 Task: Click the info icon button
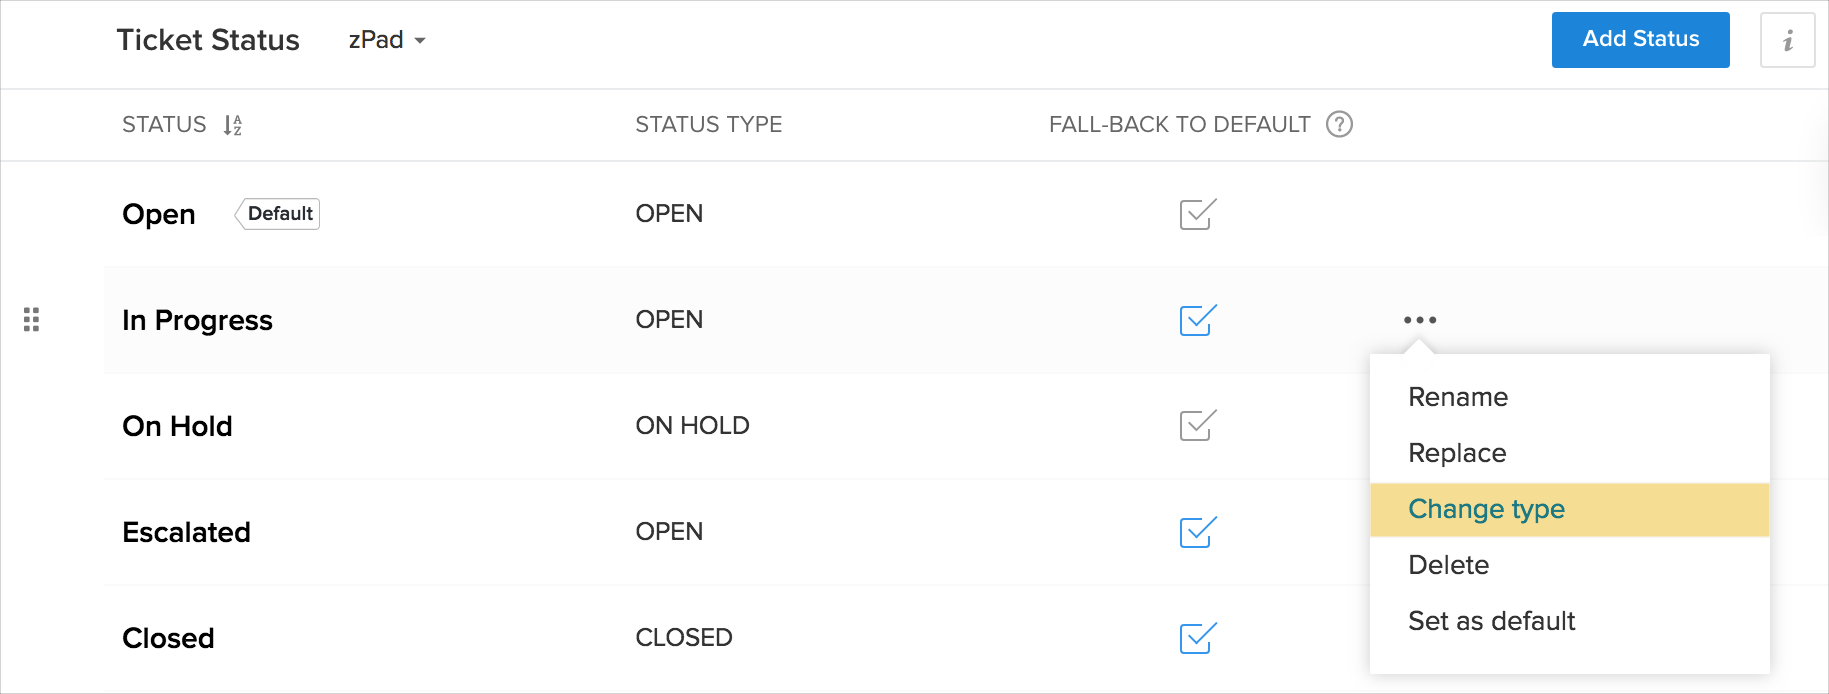click(1787, 40)
